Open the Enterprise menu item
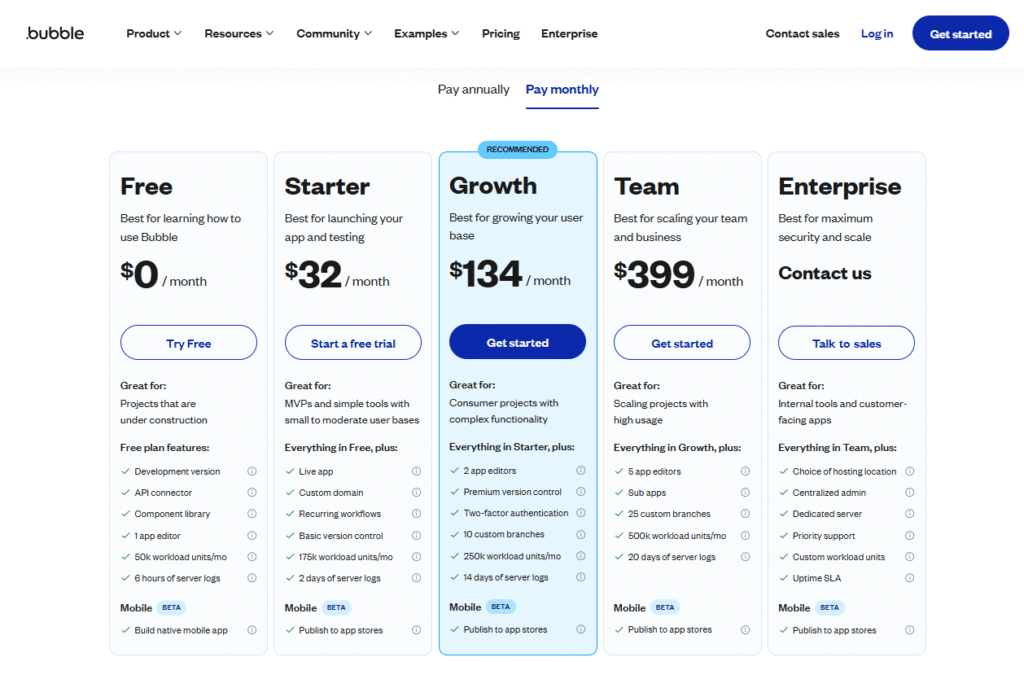Viewport: 1024px width, 688px height. pos(569,33)
